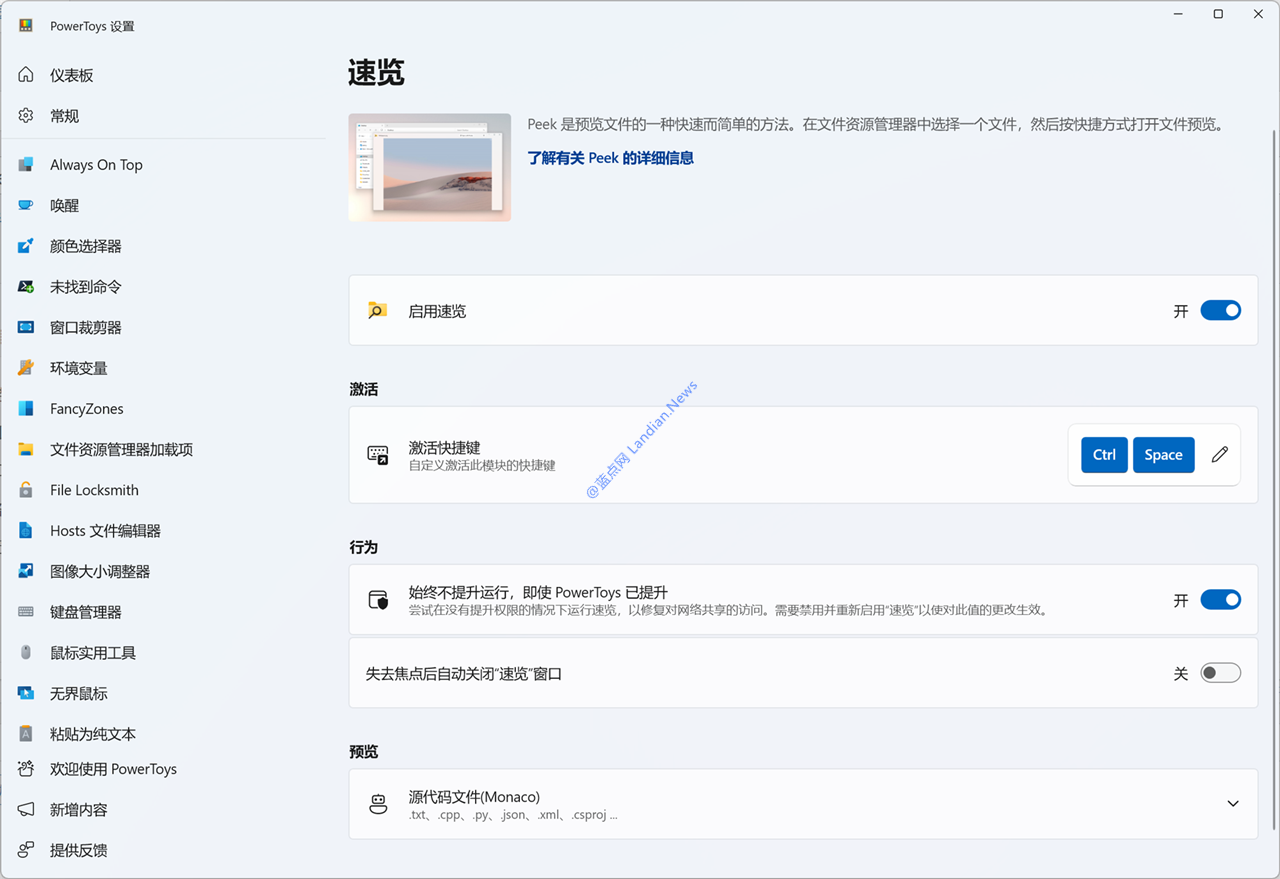The height and width of the screenshot is (879, 1280).
Task: Open 了解有关 Peek 的详细信息 link
Action: 611,158
